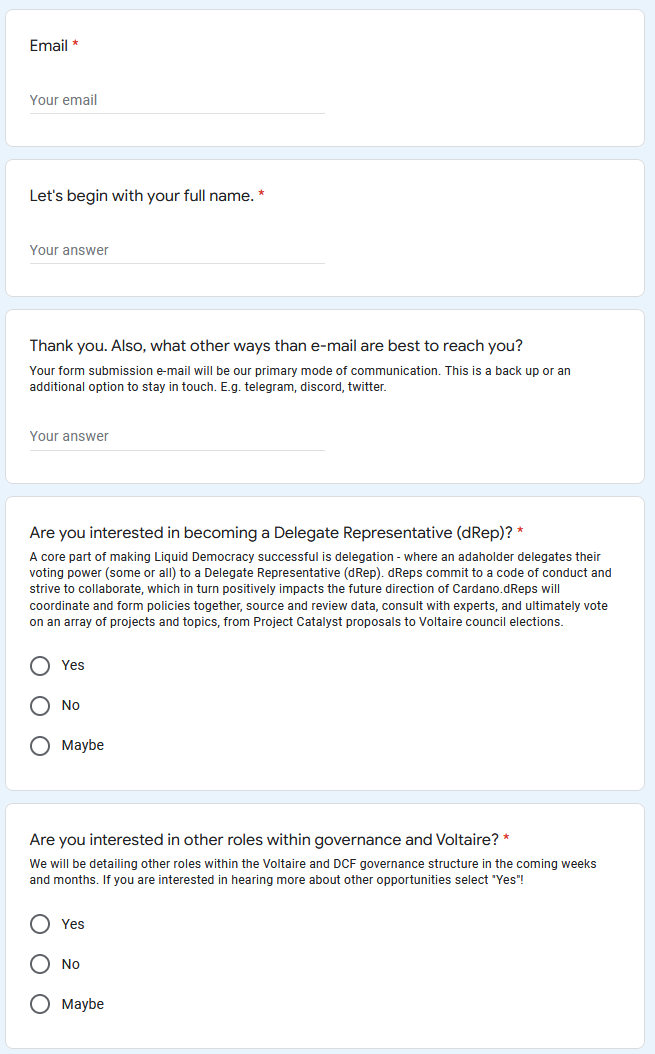
Task: Click the Liquid Democracy delegation description paragraph
Action: (x=321, y=590)
